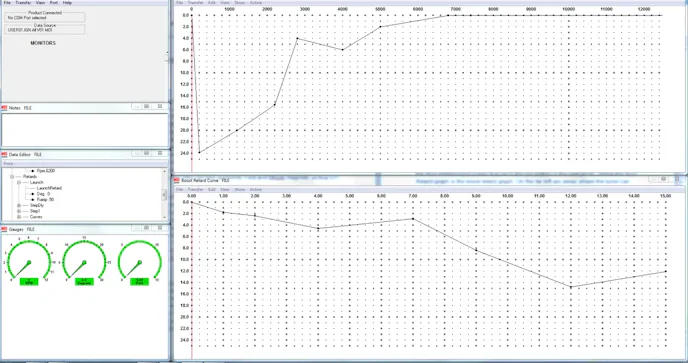The width and height of the screenshot is (688, 363).
Task: Click the Data Source file field
Action: pyautogui.click(x=45, y=30)
